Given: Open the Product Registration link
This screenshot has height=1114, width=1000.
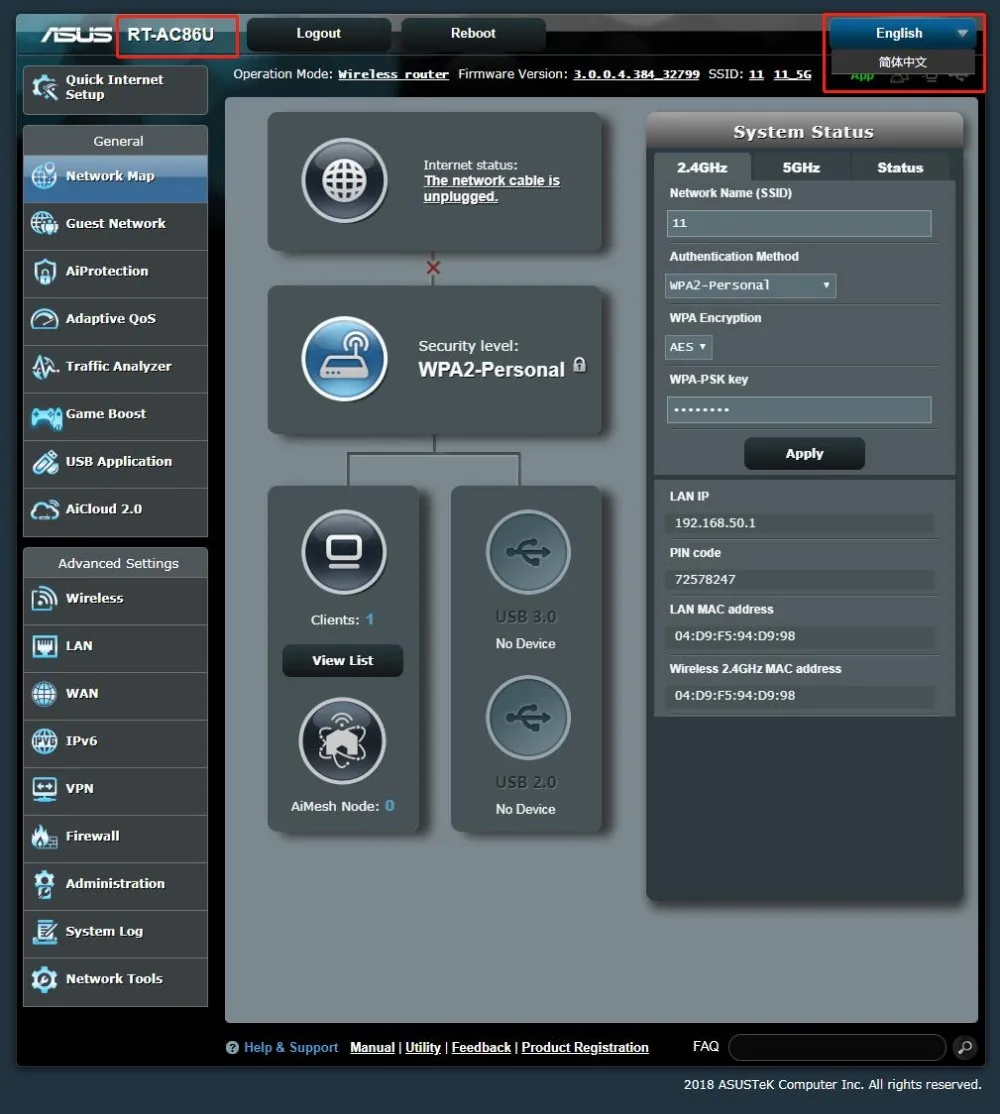Looking at the screenshot, I should click(x=585, y=1047).
